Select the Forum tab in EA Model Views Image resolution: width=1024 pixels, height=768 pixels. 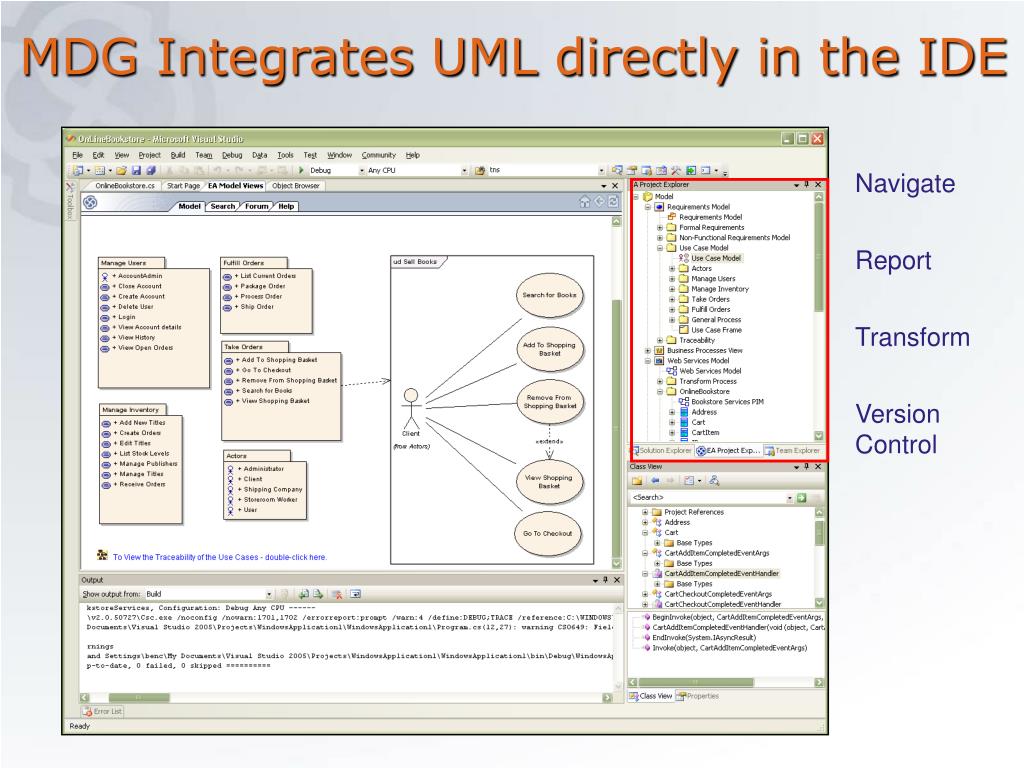[257, 206]
